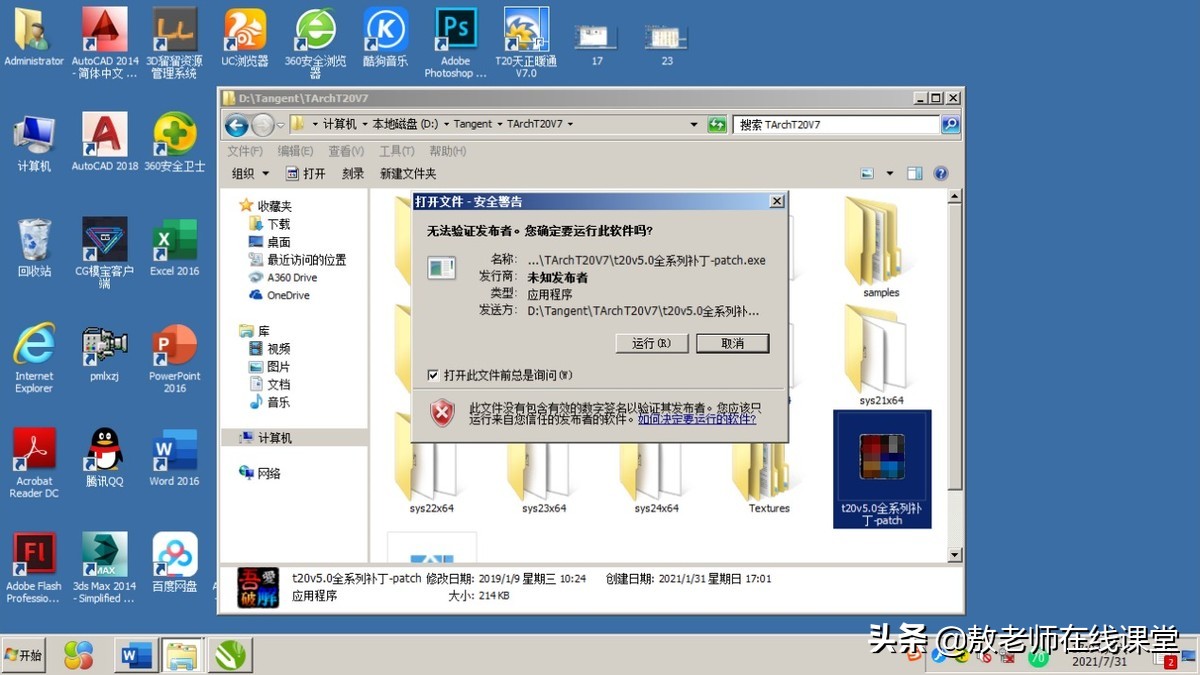Open Adobe Photoshop from the desktop
1200x675 pixels.
(455, 30)
